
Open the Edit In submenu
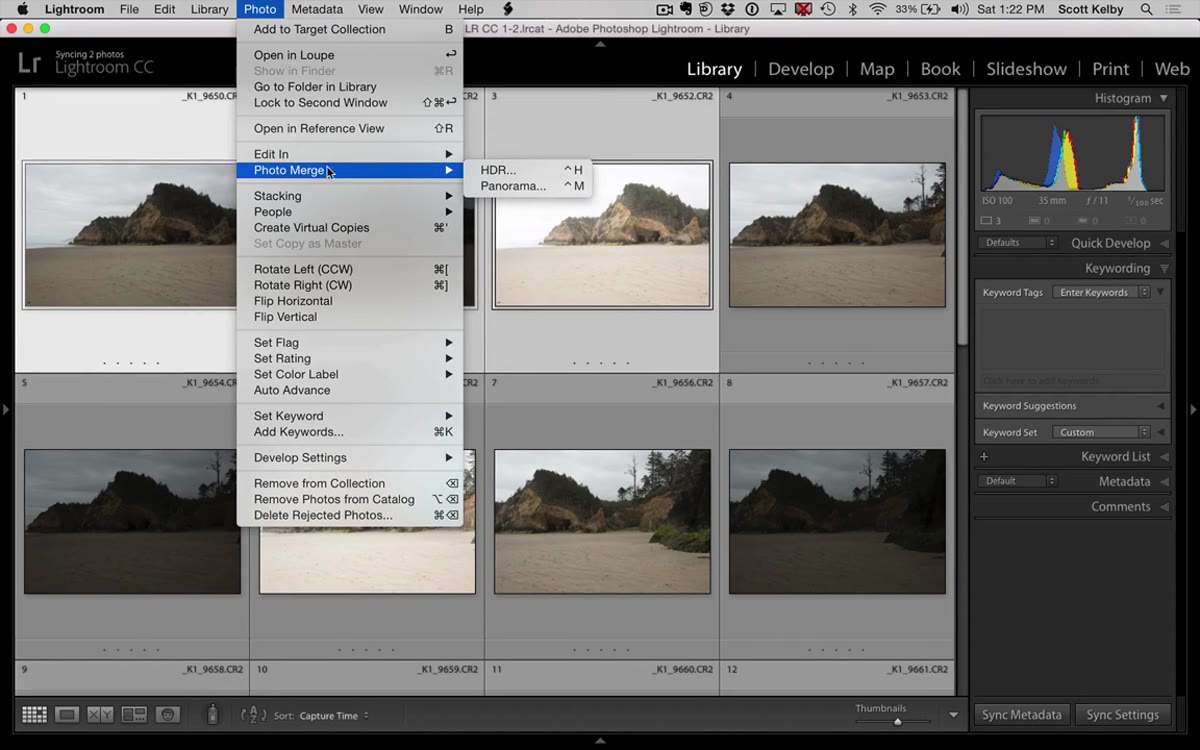tap(350, 154)
